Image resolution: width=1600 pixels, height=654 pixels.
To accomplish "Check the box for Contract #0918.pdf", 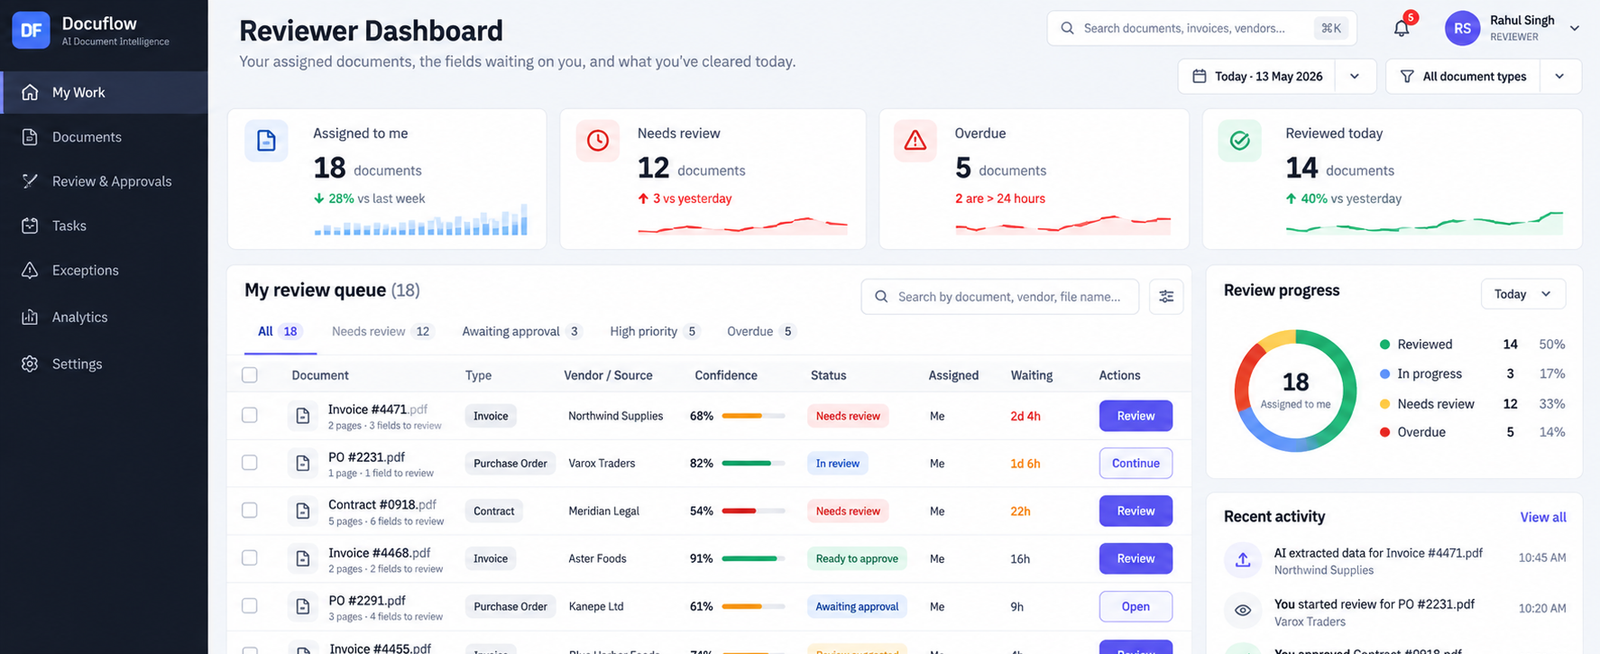I will (250, 510).
